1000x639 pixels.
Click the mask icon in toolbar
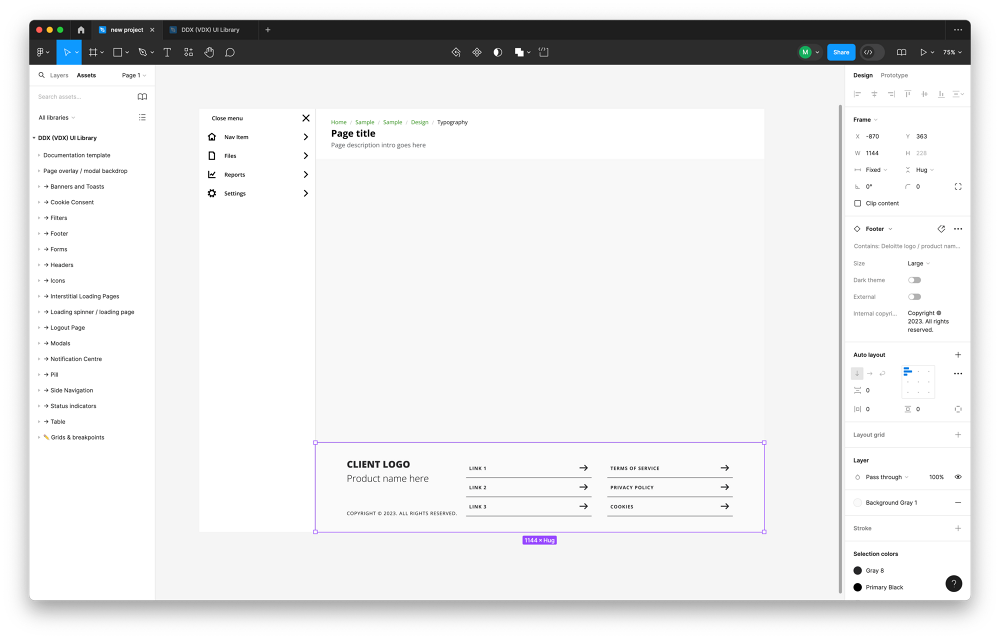tap(498, 52)
